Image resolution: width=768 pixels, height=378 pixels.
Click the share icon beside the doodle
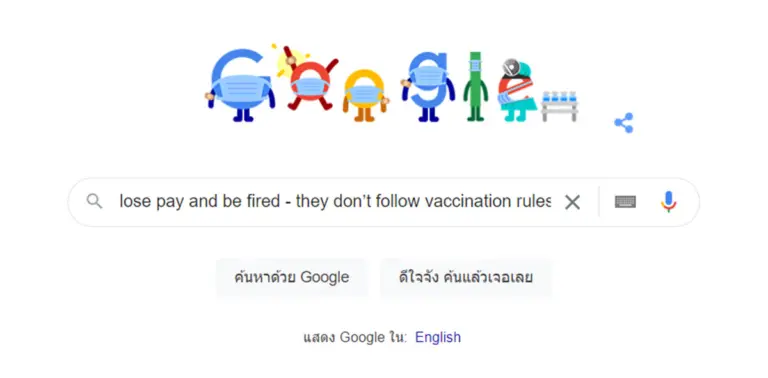point(624,123)
